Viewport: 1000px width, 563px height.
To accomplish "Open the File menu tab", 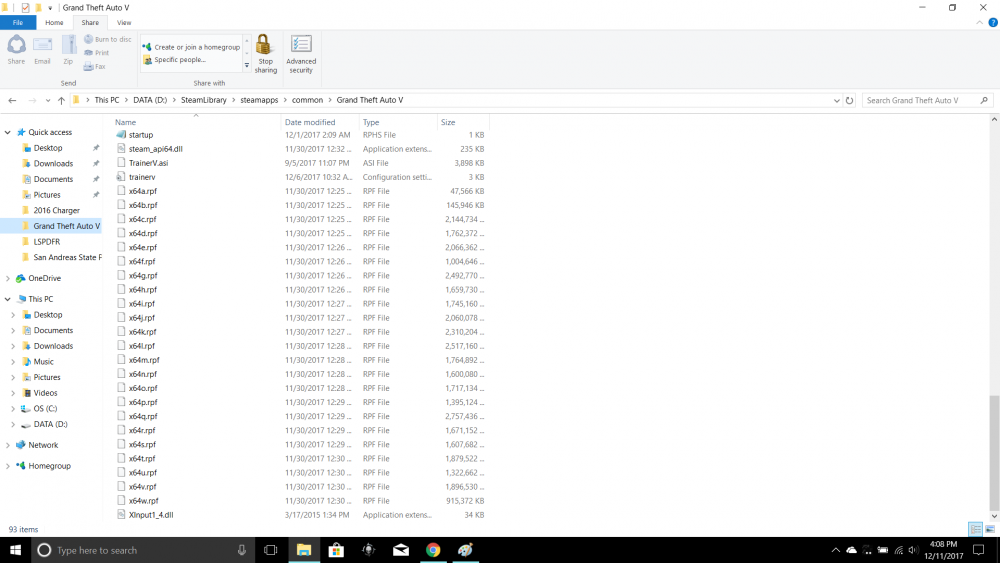I will (18, 22).
